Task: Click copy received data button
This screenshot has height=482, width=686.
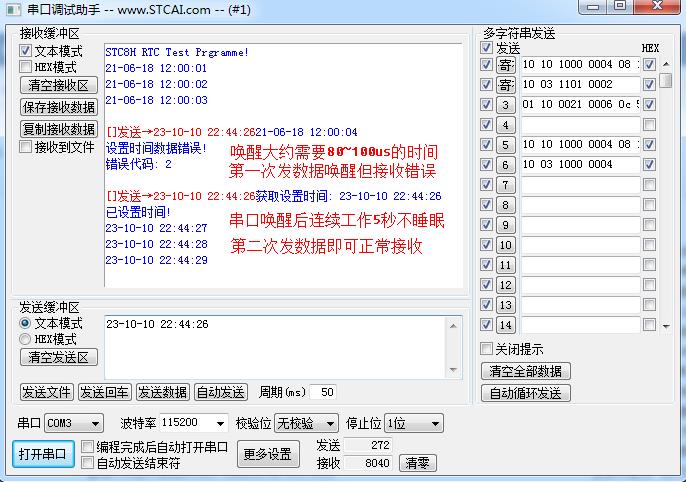Action: point(59,129)
